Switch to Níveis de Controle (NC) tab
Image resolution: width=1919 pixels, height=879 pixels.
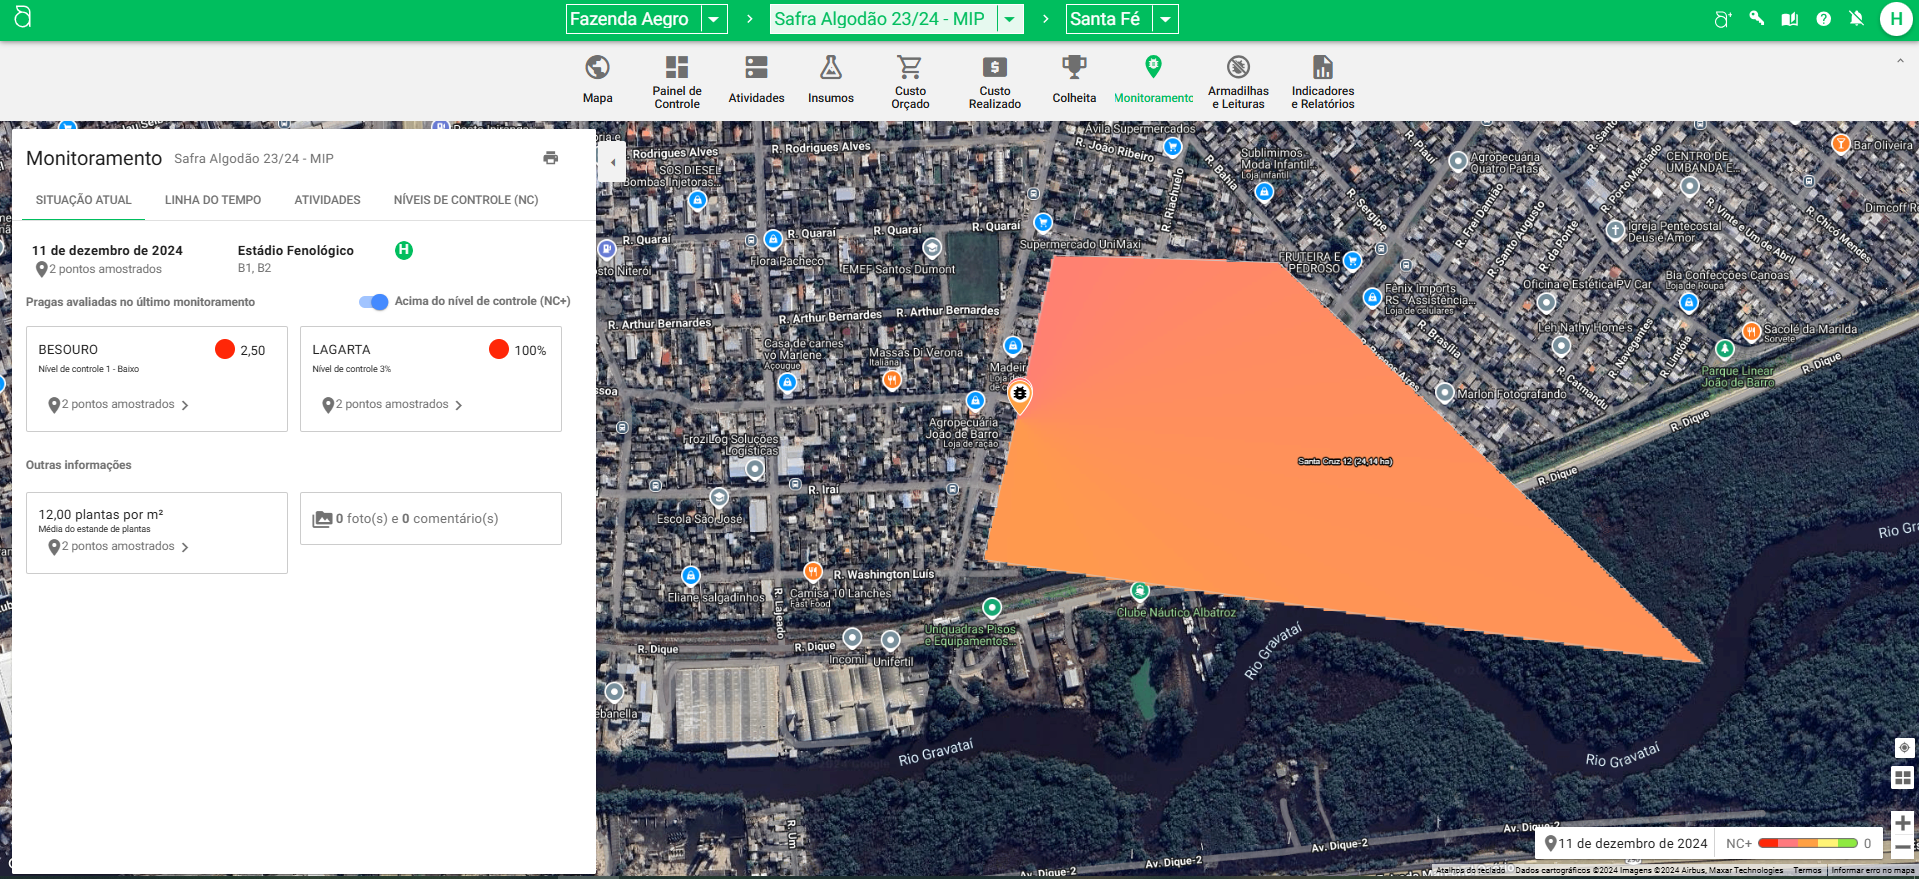pos(466,200)
